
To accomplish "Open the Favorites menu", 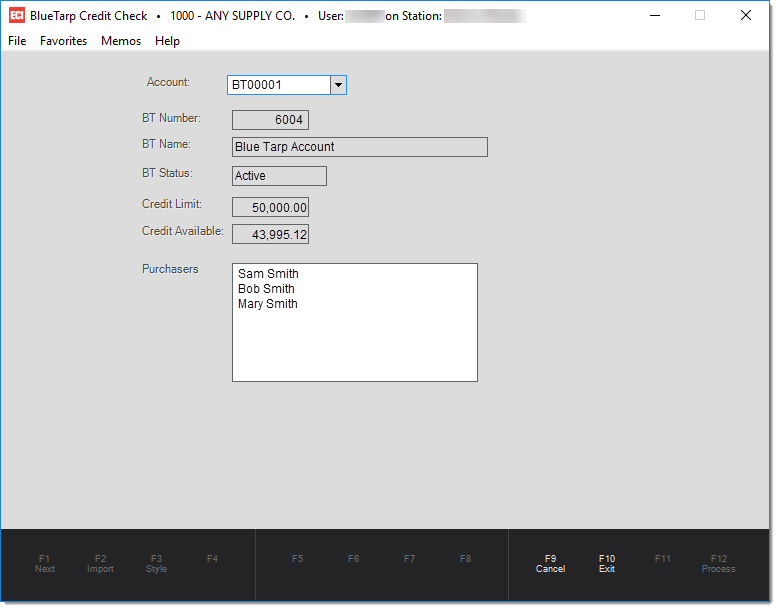I will (x=63, y=41).
